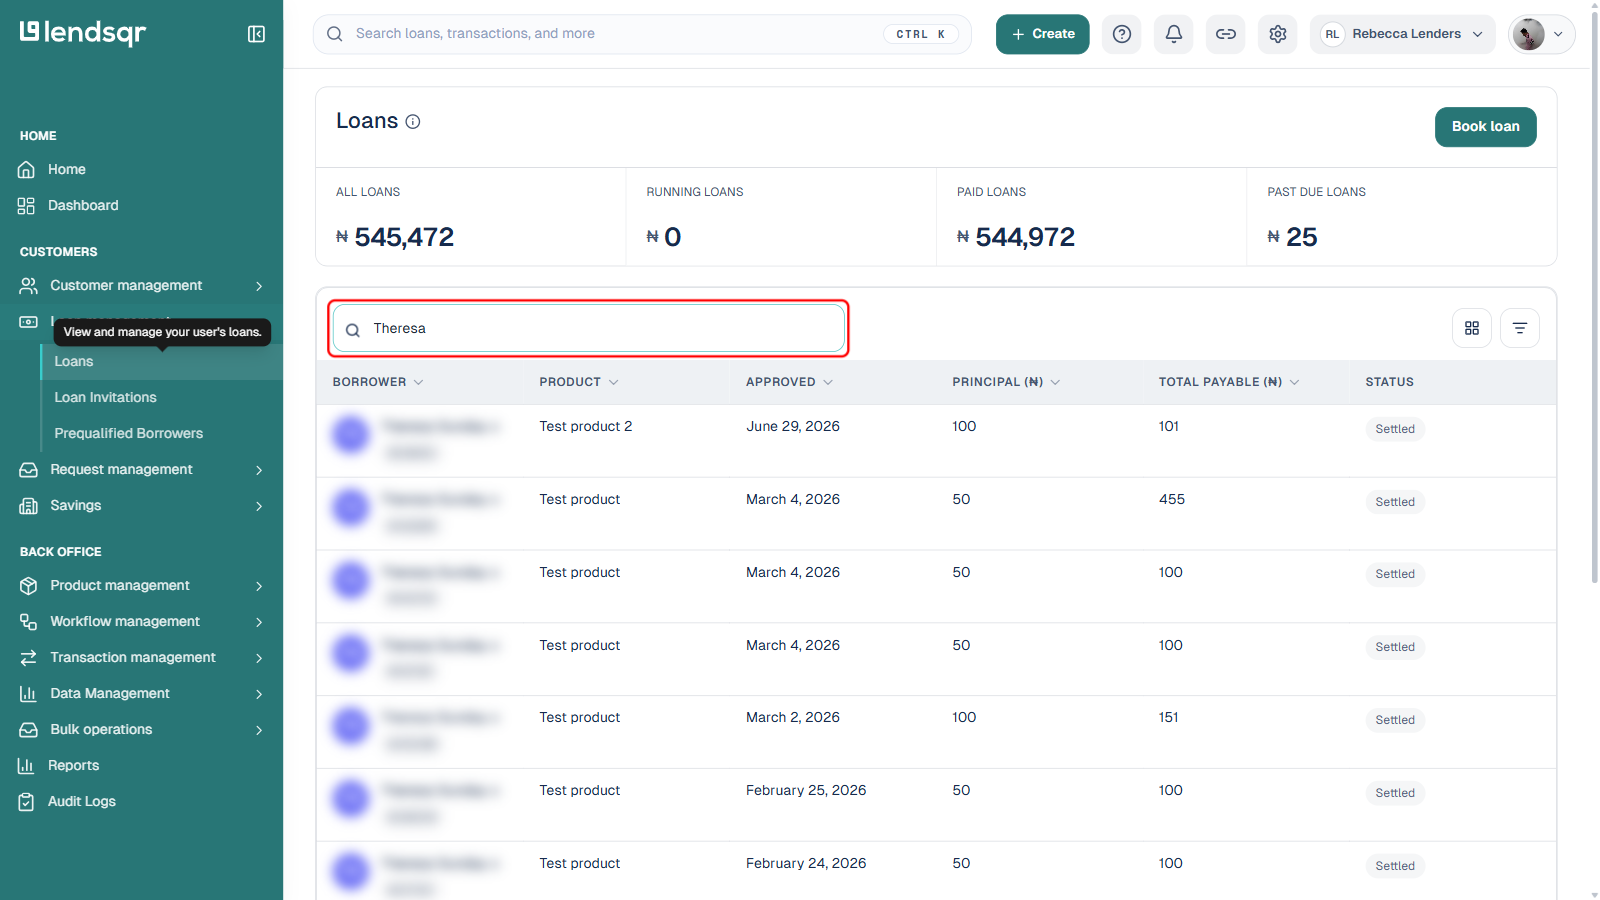Sort by PRODUCT column header

point(579,382)
